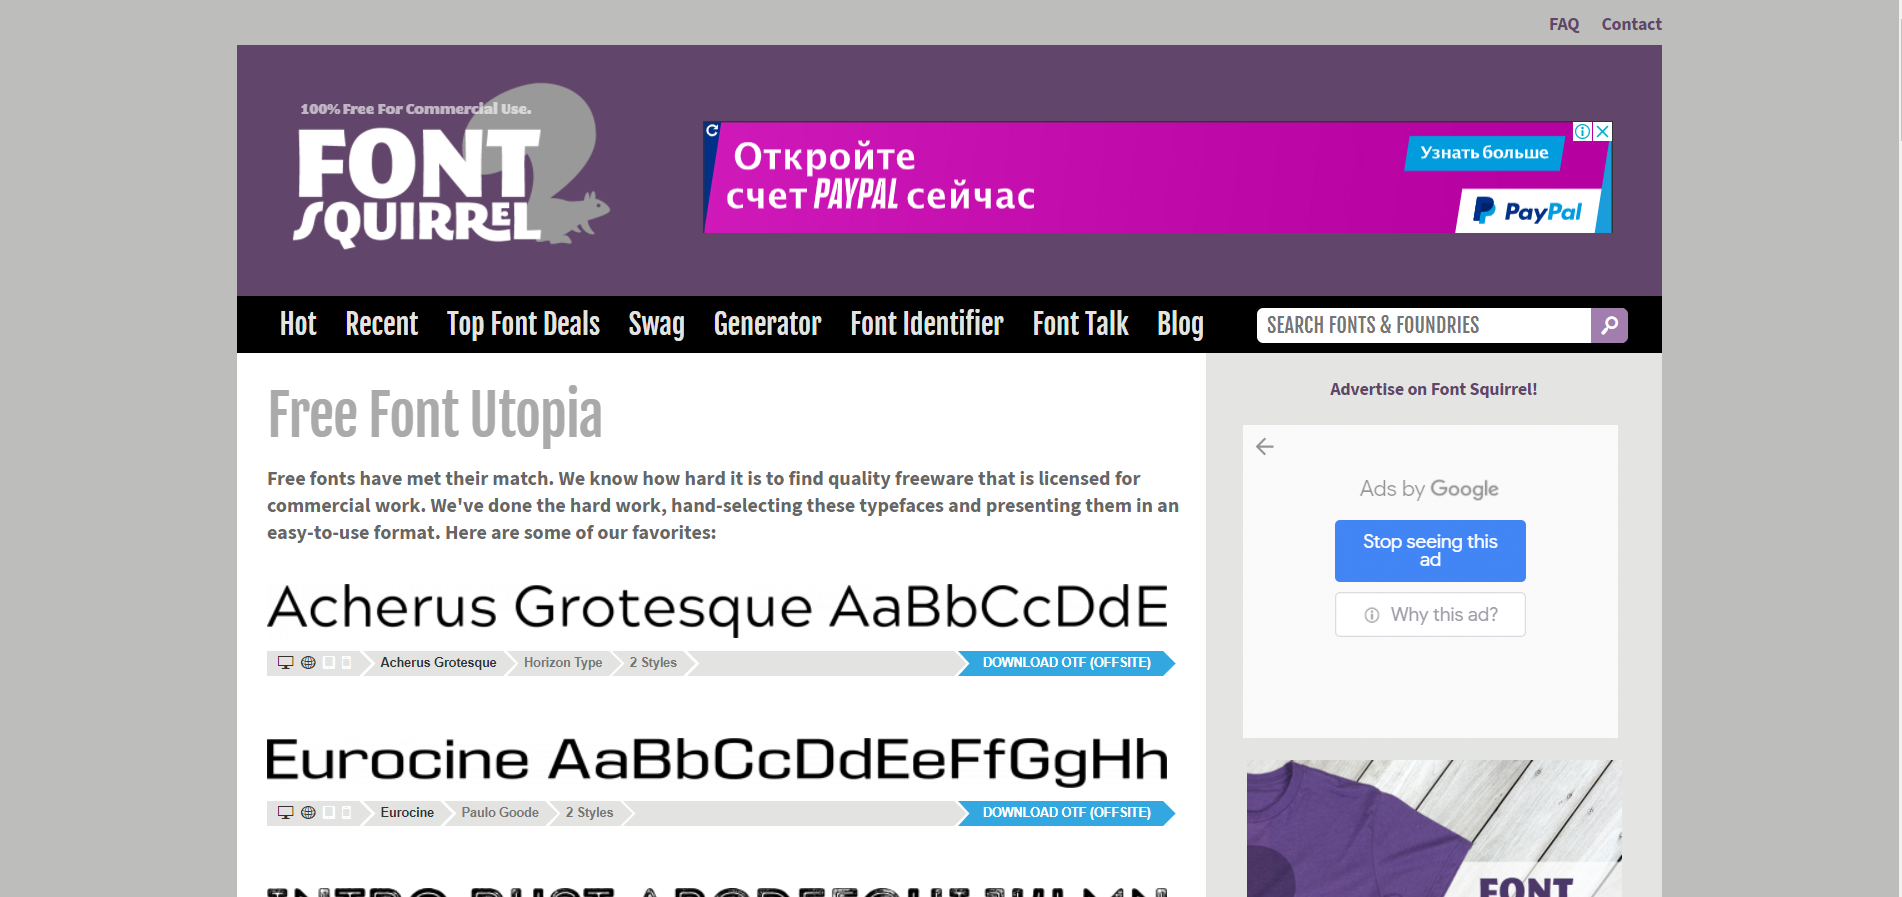The image size is (1902, 897).
Task: Click the ebook tablet icon for Acherus Grotesque
Action: pos(328,662)
